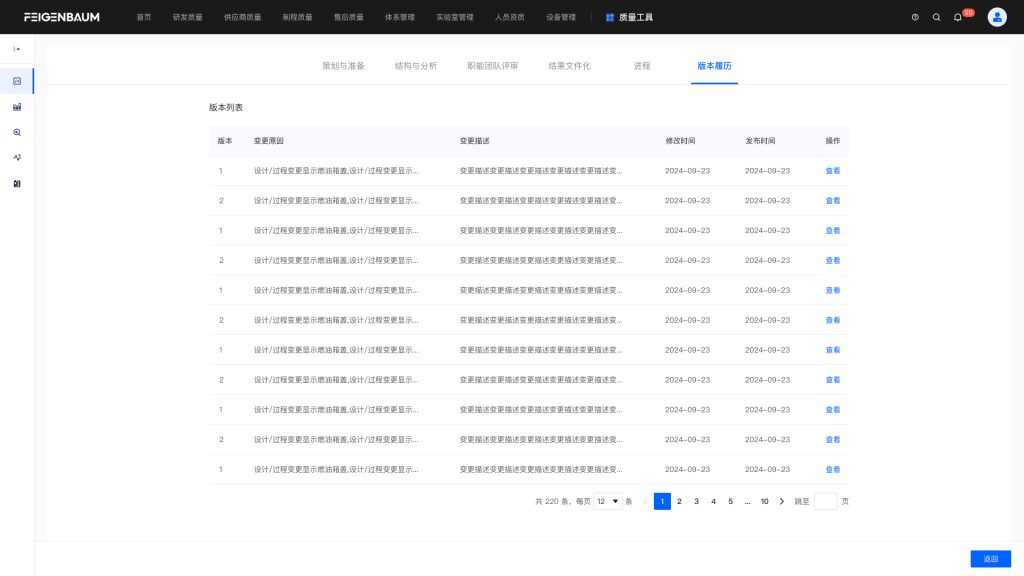Go to 首页 in top navigation
Screen dimensions: 1024x576
(144, 17)
